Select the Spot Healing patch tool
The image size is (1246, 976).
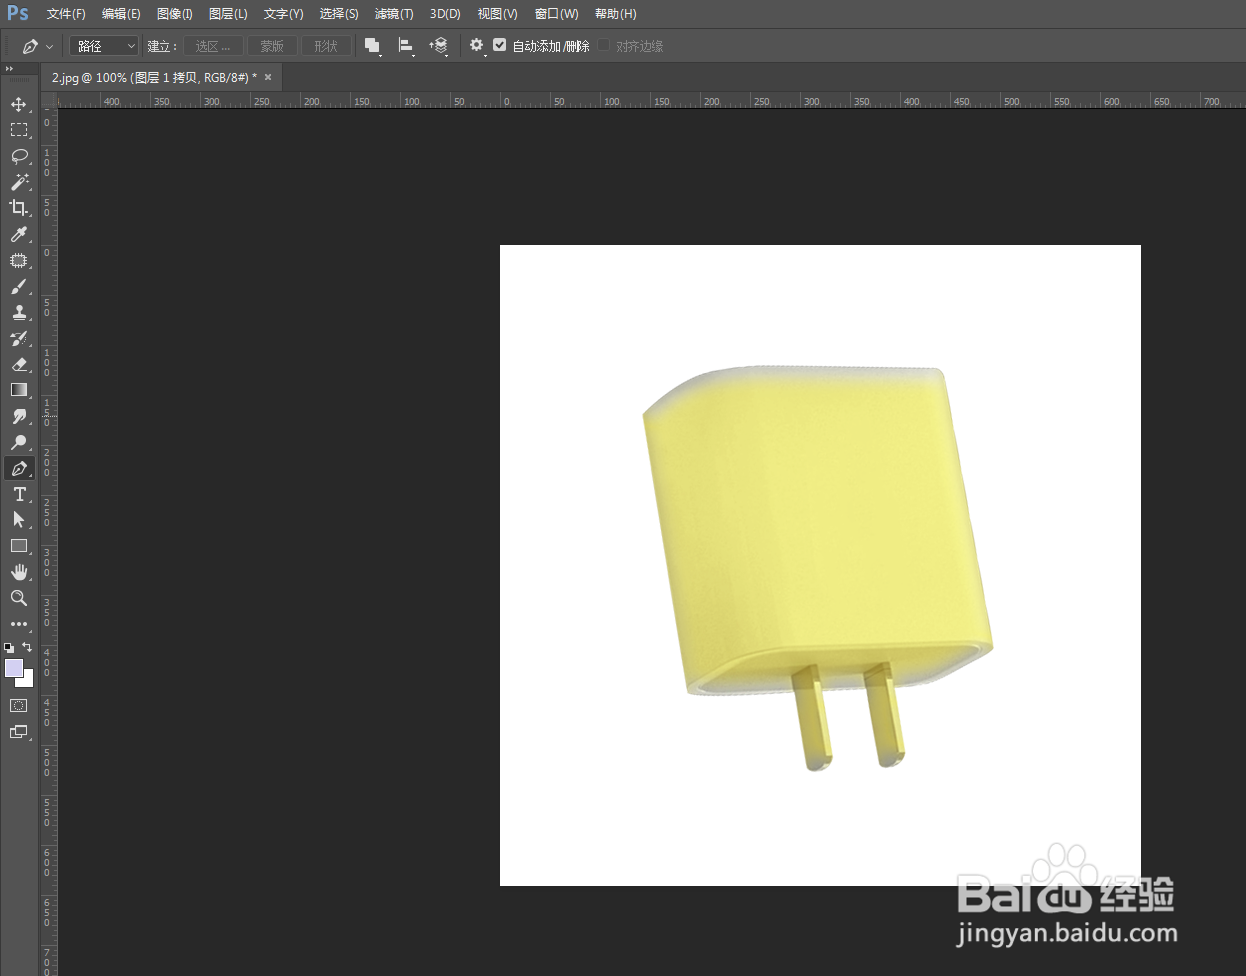tap(19, 260)
